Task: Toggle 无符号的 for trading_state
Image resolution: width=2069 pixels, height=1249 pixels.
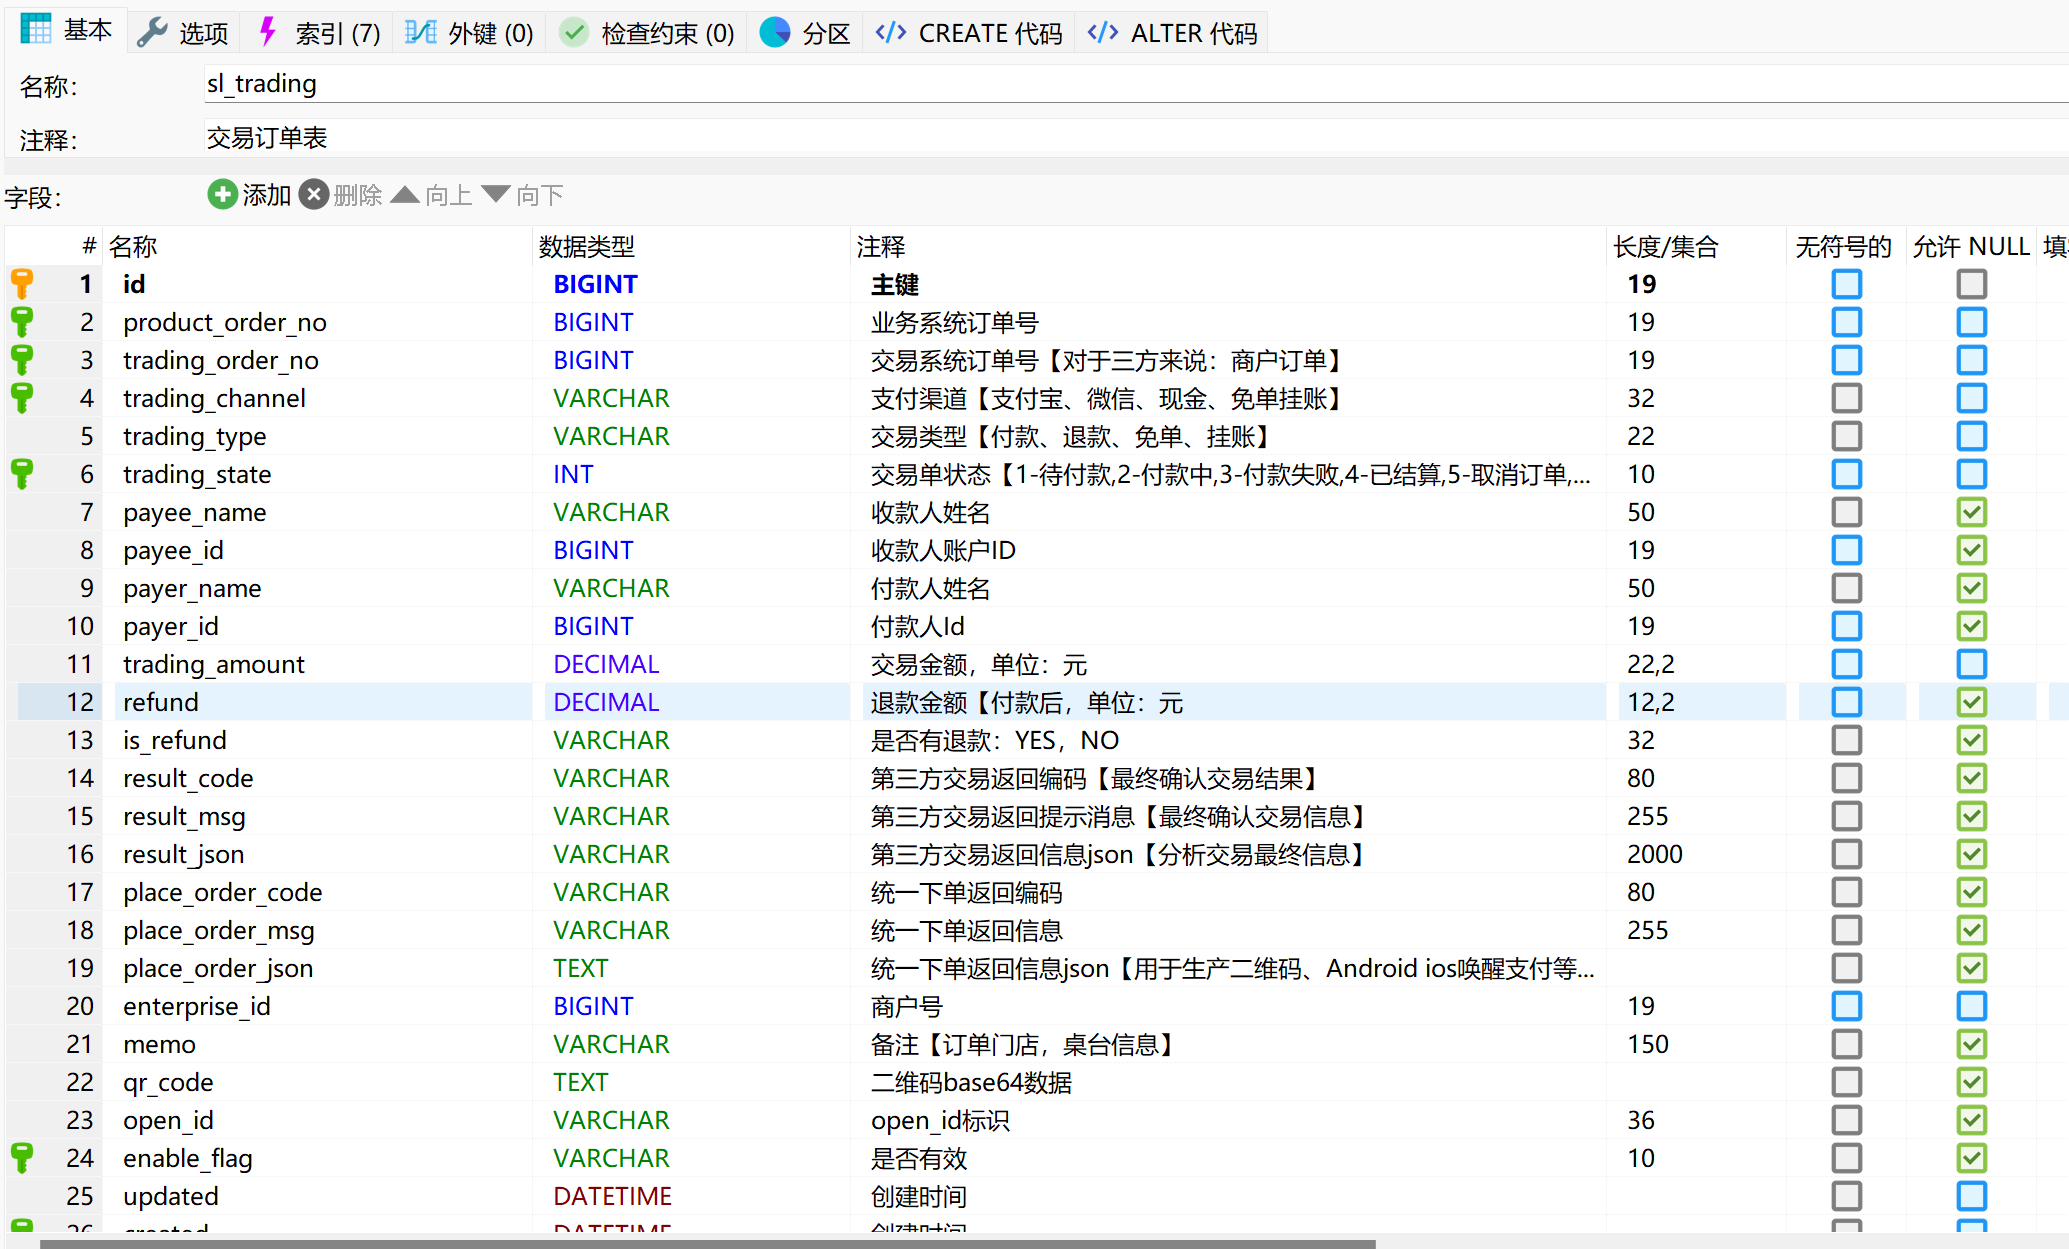Action: [x=1847, y=474]
